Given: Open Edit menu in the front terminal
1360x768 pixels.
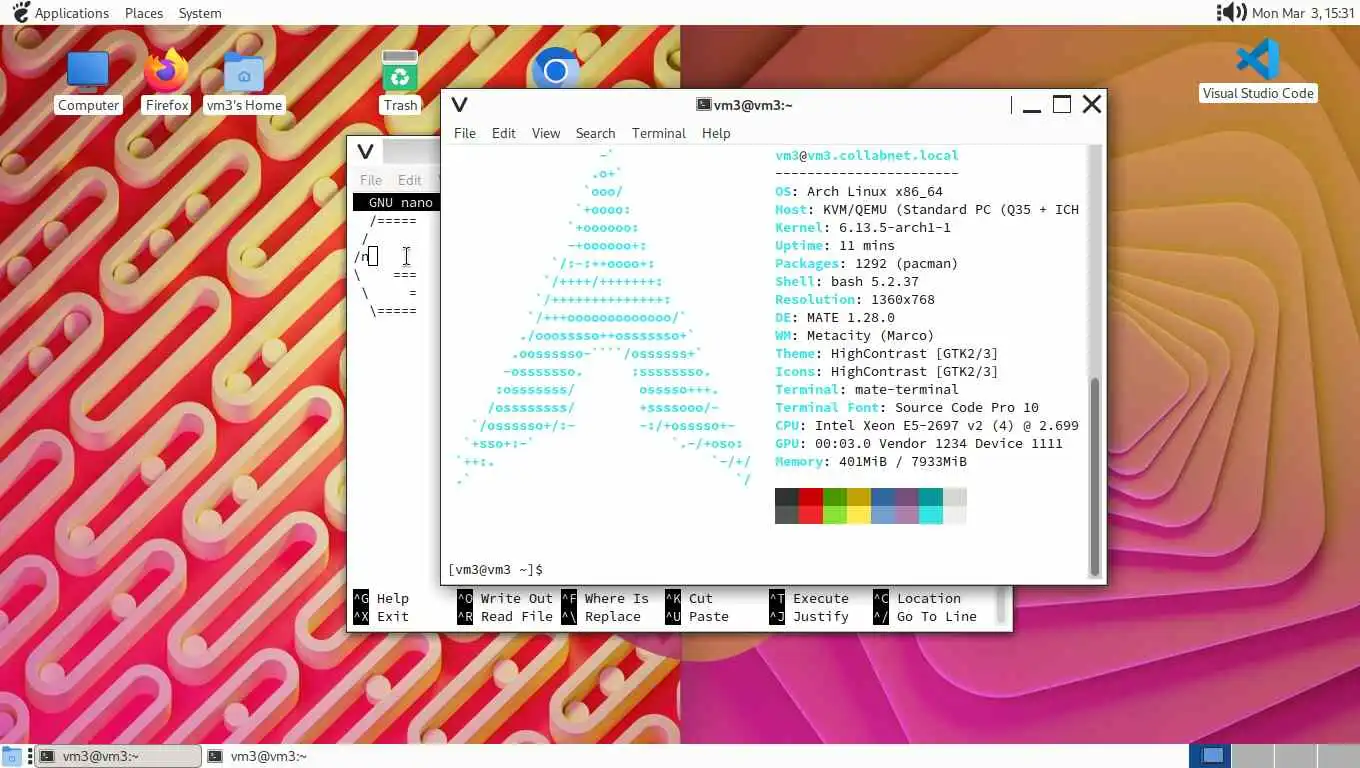Looking at the screenshot, I should point(504,133).
